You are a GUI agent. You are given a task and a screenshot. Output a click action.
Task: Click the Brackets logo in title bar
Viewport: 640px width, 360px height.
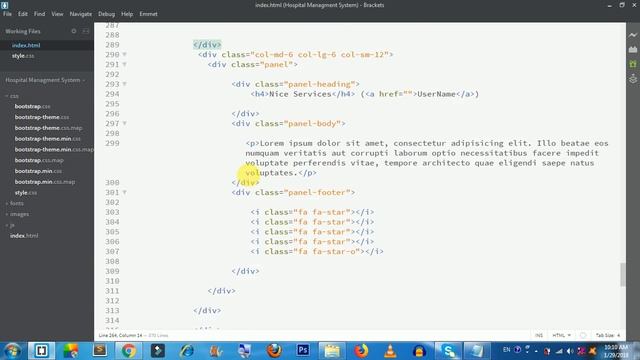[4, 5]
